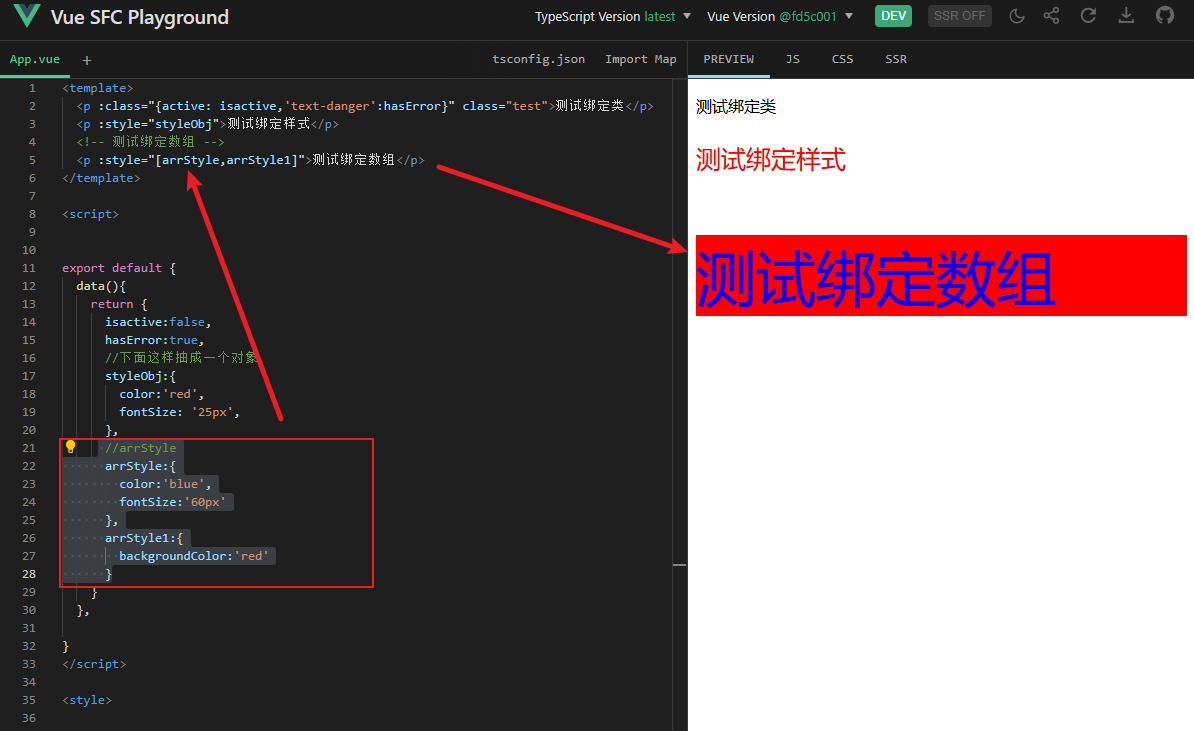
Task: Switch to the JS output tab
Action: point(793,59)
